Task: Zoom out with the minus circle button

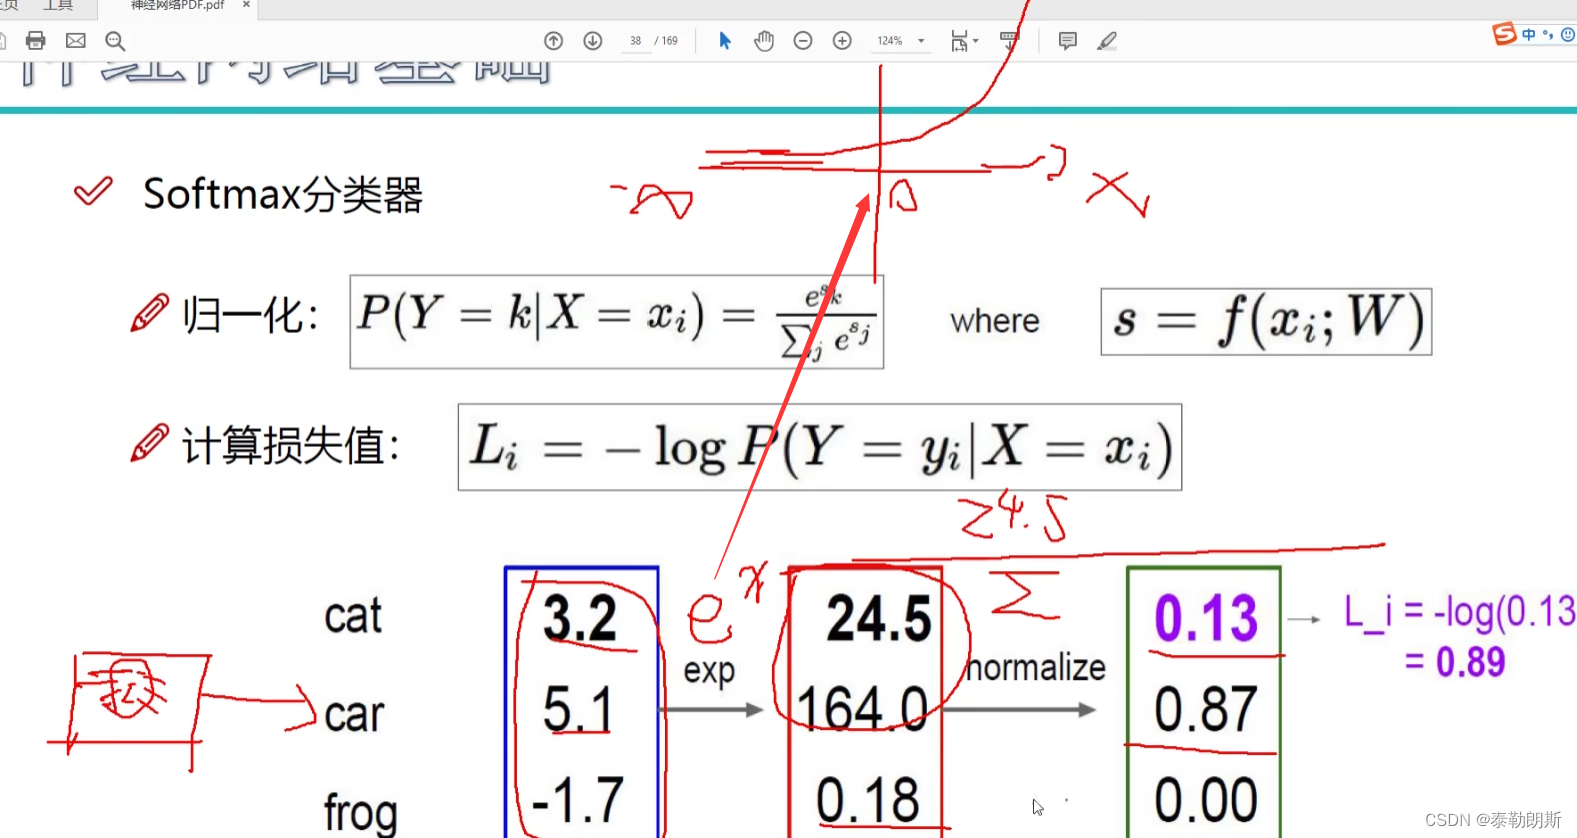Action: (x=803, y=41)
